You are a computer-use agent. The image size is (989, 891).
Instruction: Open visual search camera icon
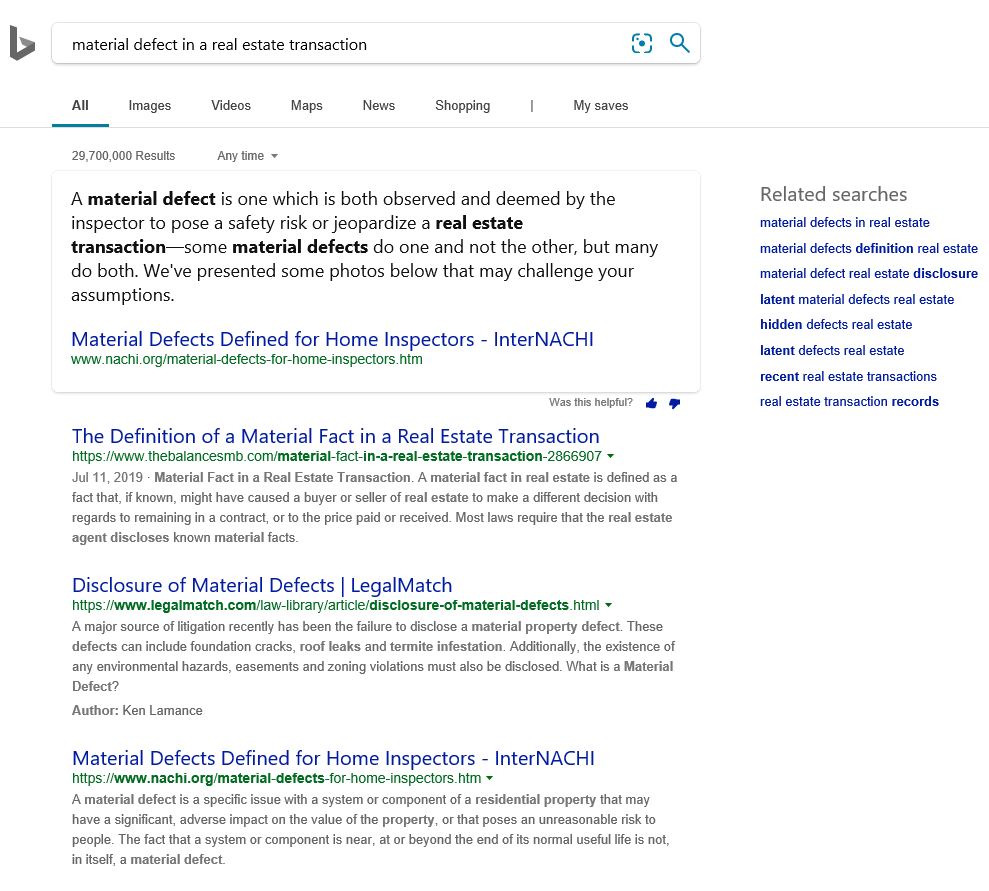pyautogui.click(x=641, y=44)
